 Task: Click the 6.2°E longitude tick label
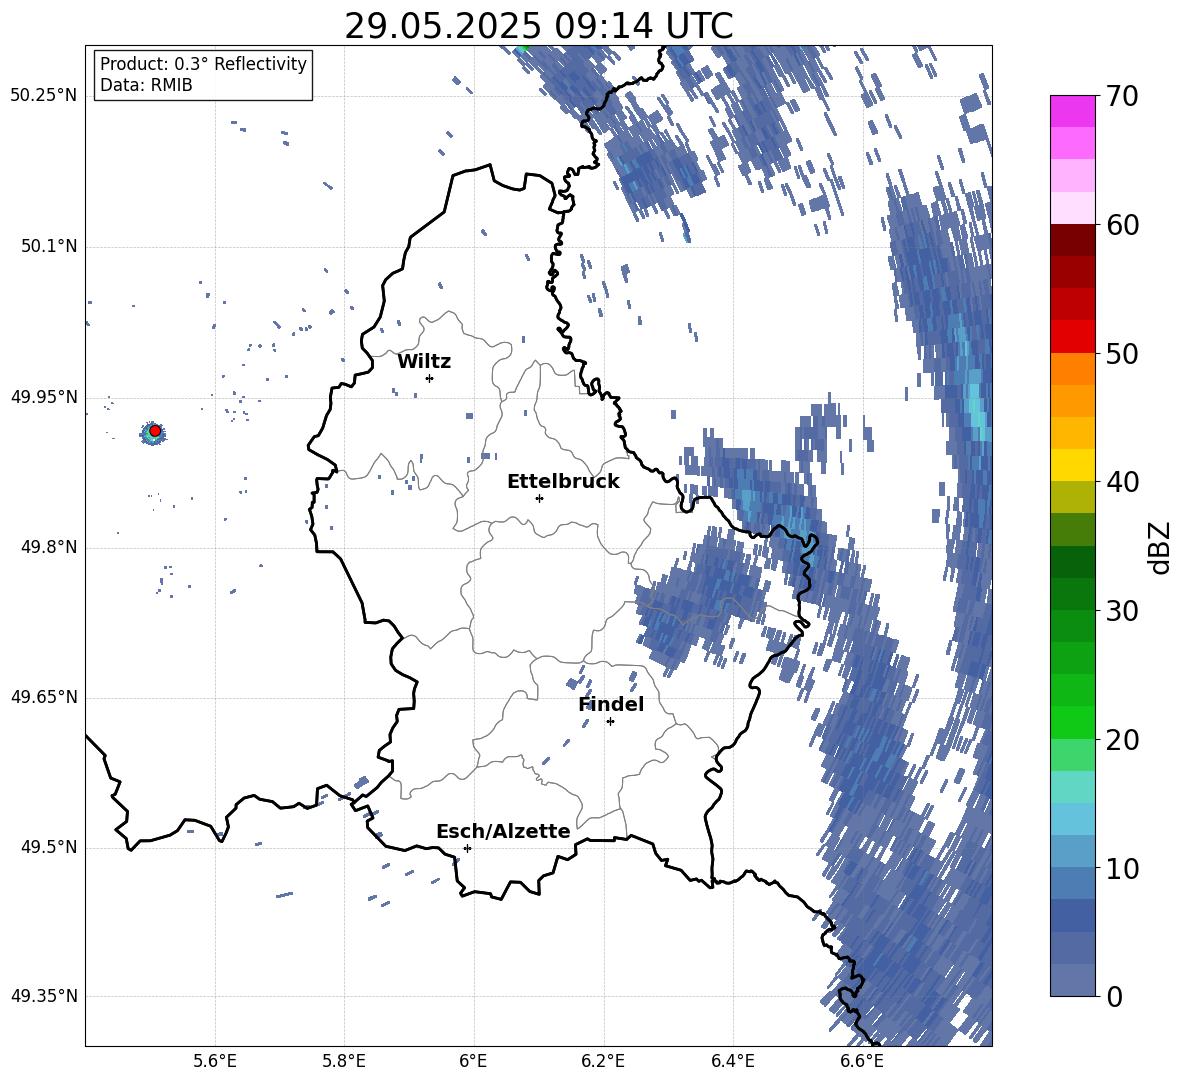603,1061
